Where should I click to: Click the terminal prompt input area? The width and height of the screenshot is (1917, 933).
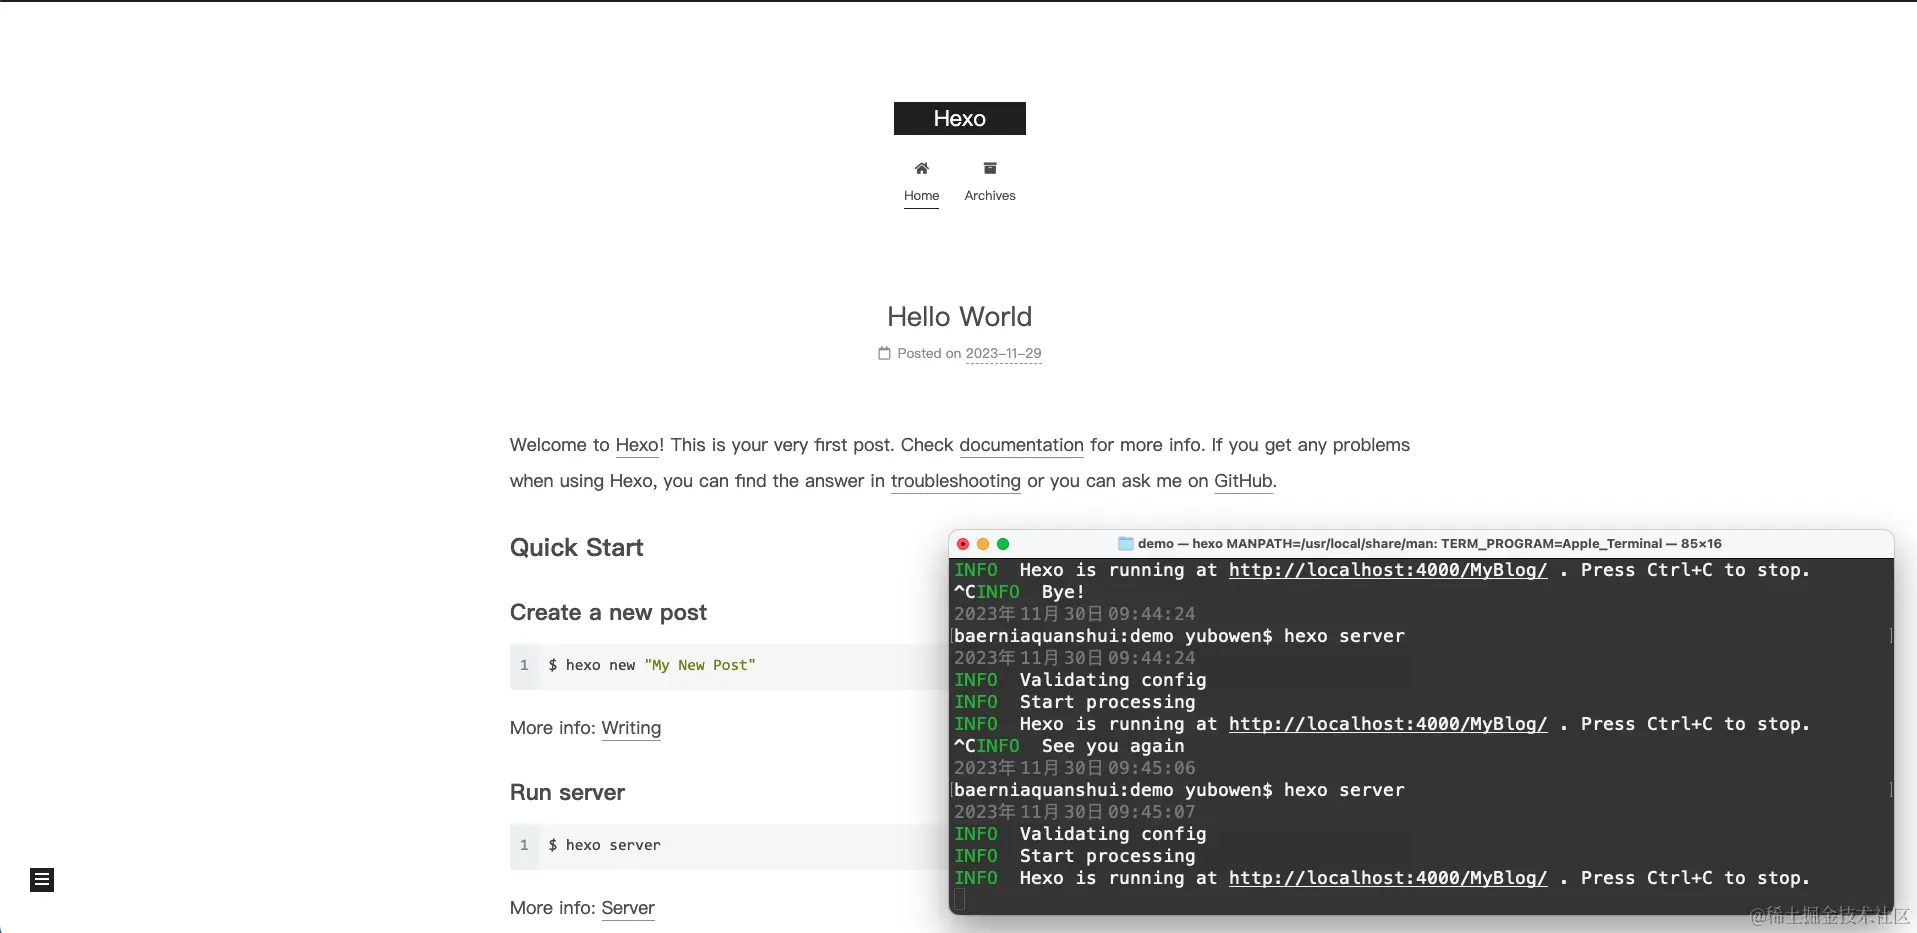tap(960, 899)
